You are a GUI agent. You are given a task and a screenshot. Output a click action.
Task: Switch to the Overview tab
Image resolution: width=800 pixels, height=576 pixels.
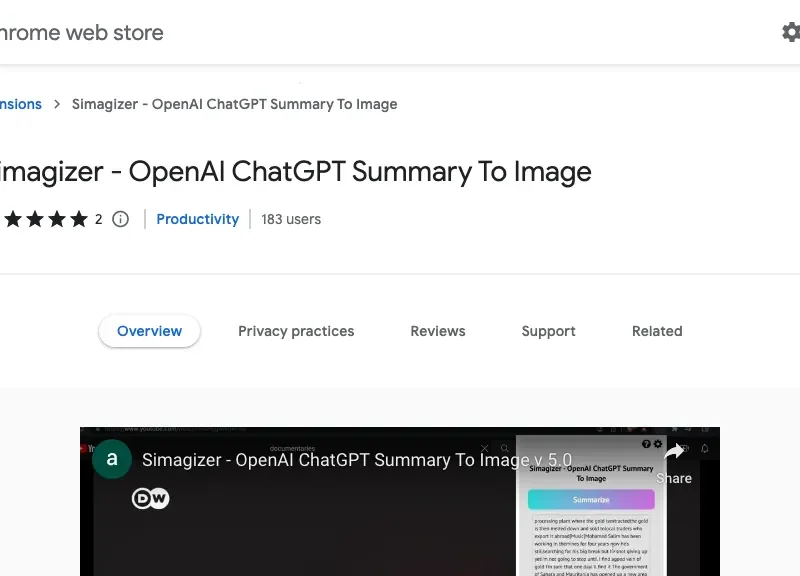(149, 331)
